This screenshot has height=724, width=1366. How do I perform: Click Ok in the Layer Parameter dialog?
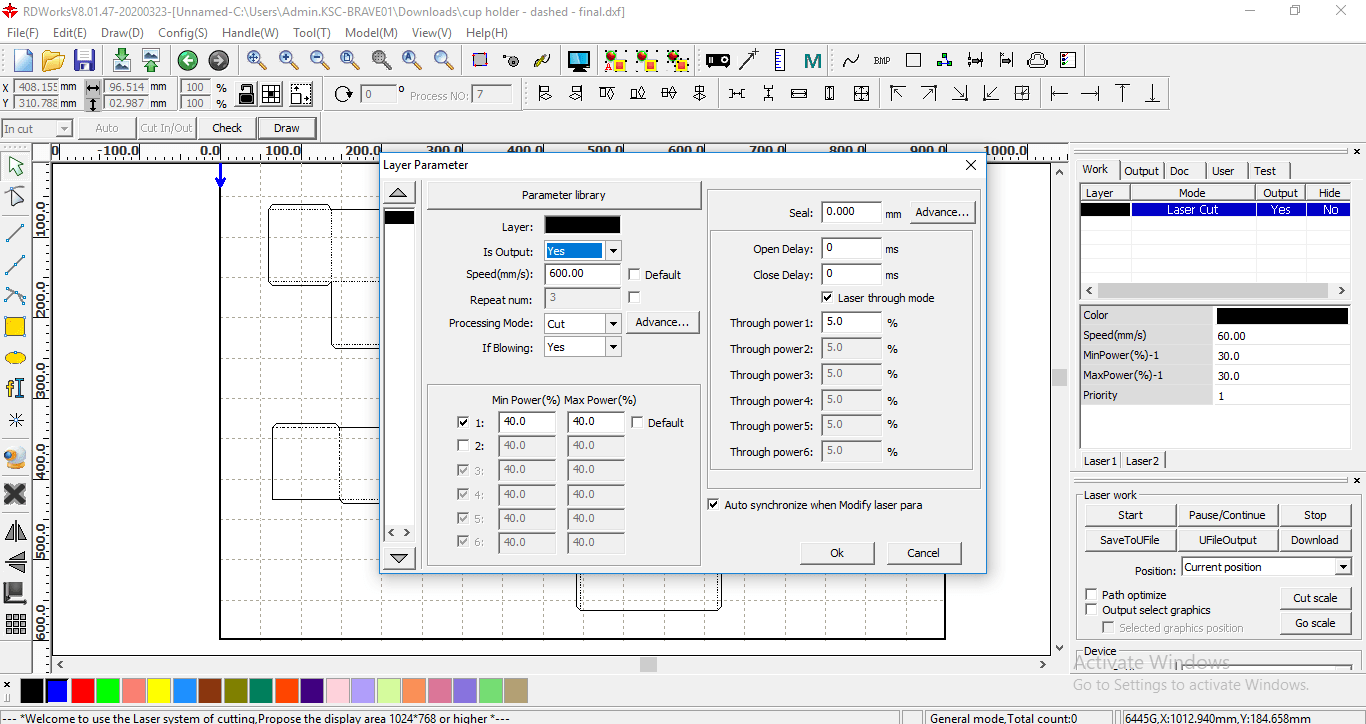pyautogui.click(x=837, y=553)
